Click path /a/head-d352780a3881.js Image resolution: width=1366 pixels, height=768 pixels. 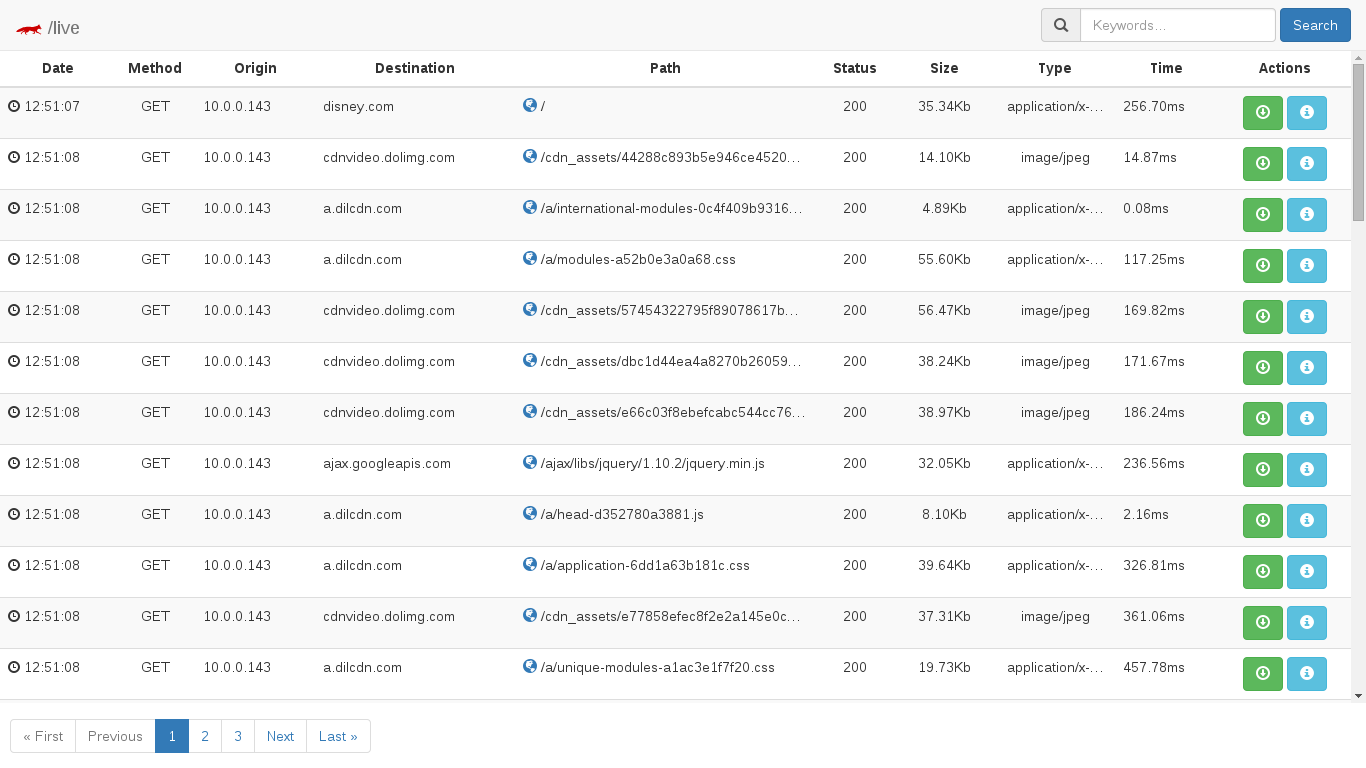[x=622, y=514]
